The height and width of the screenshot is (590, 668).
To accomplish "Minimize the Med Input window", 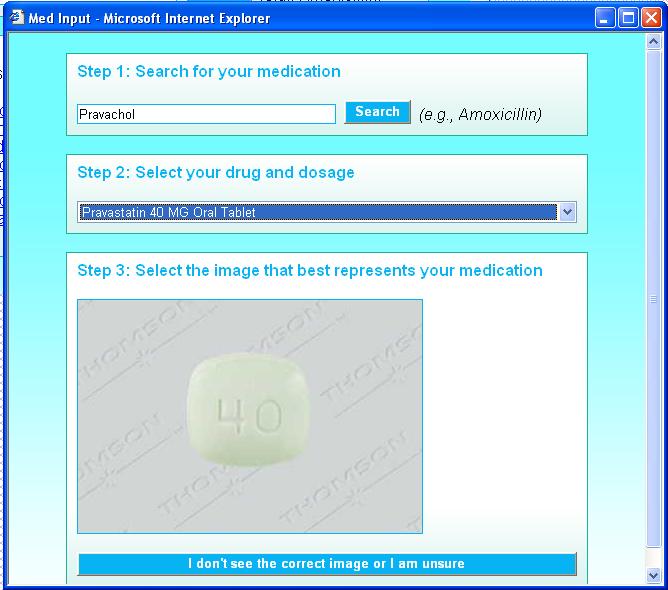I will pyautogui.click(x=605, y=18).
